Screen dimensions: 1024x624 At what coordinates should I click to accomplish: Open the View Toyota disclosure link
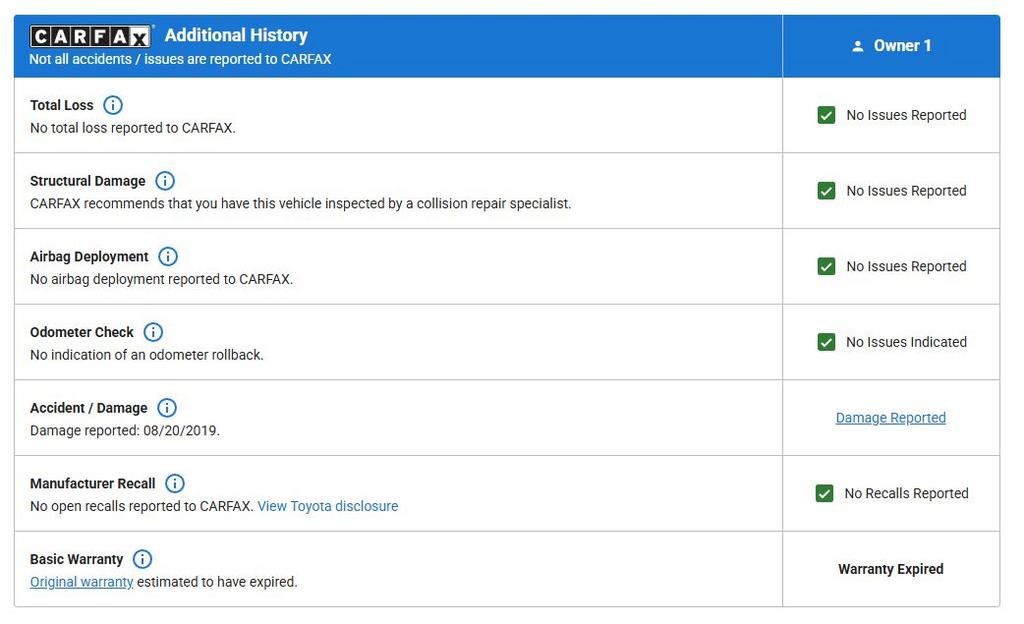(x=327, y=506)
